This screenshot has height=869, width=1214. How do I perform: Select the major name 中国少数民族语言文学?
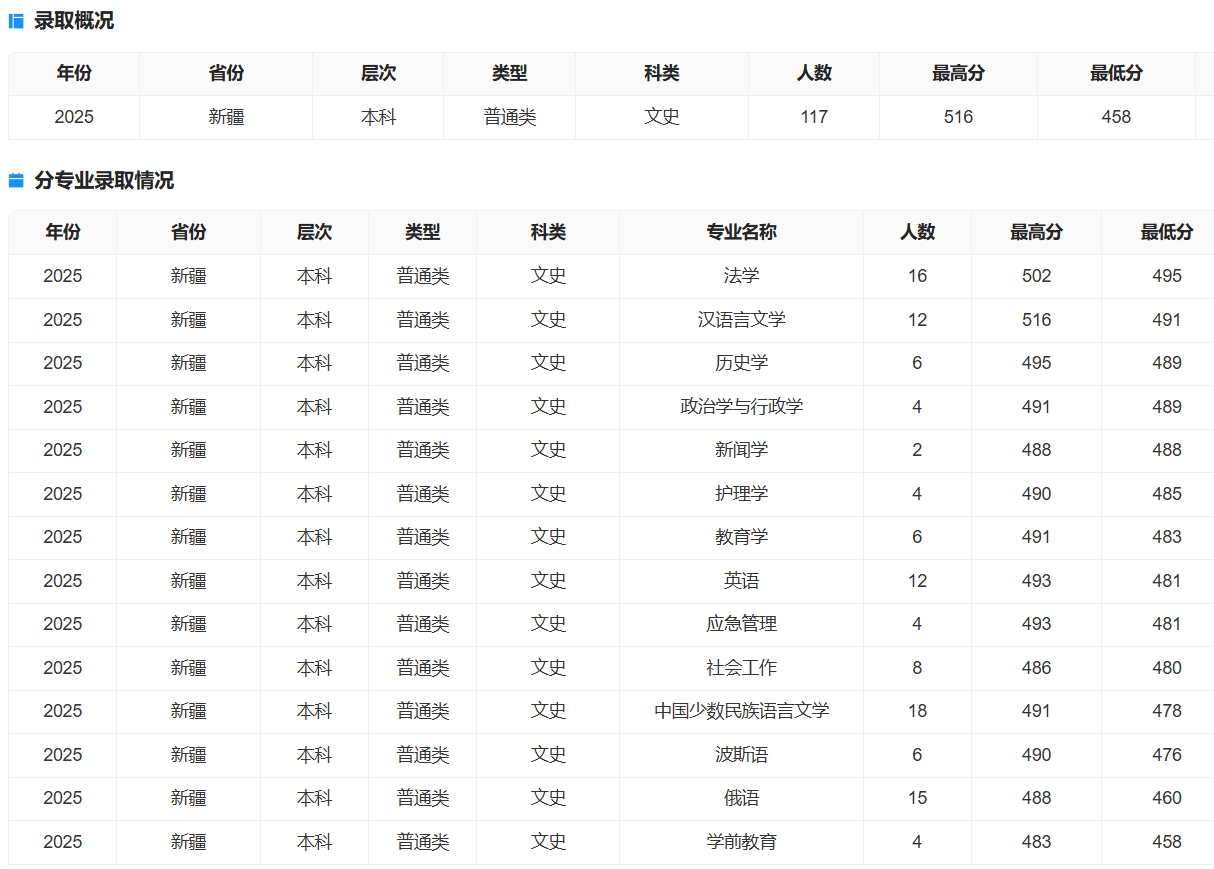pyautogui.click(x=741, y=711)
